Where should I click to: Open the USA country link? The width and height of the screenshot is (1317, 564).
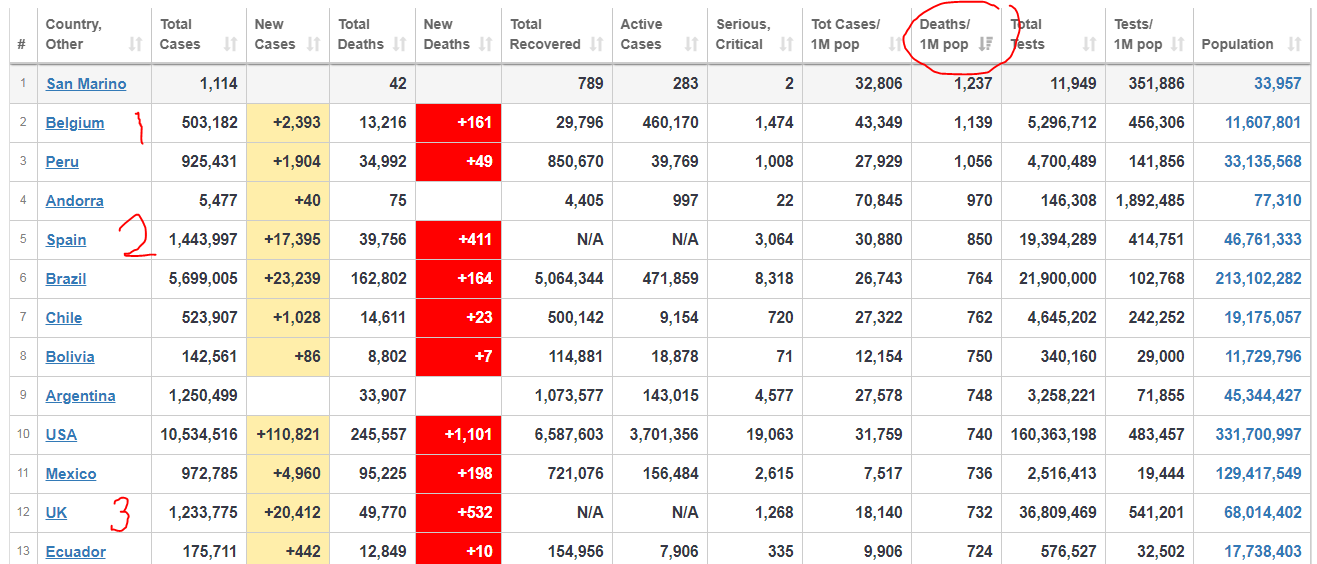61,435
